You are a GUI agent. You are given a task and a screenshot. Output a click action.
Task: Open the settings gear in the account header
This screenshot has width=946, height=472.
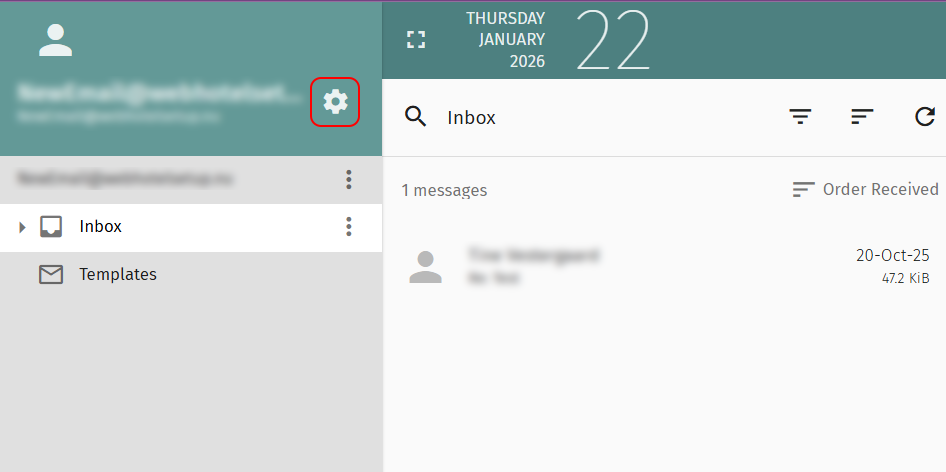pyautogui.click(x=335, y=102)
